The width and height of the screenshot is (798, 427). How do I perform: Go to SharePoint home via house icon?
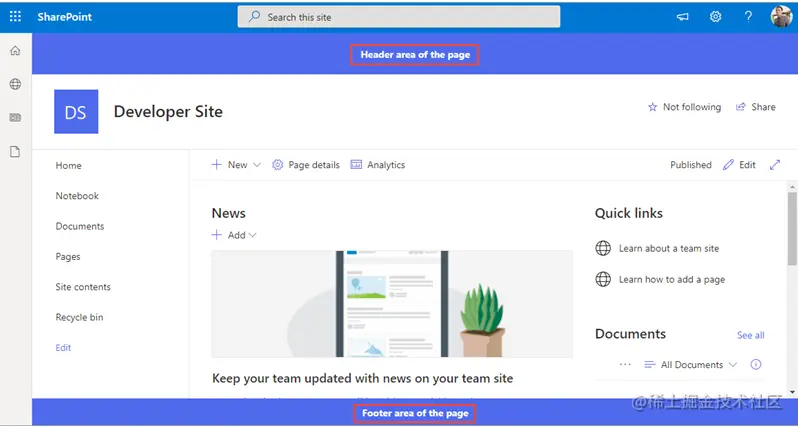(15, 50)
